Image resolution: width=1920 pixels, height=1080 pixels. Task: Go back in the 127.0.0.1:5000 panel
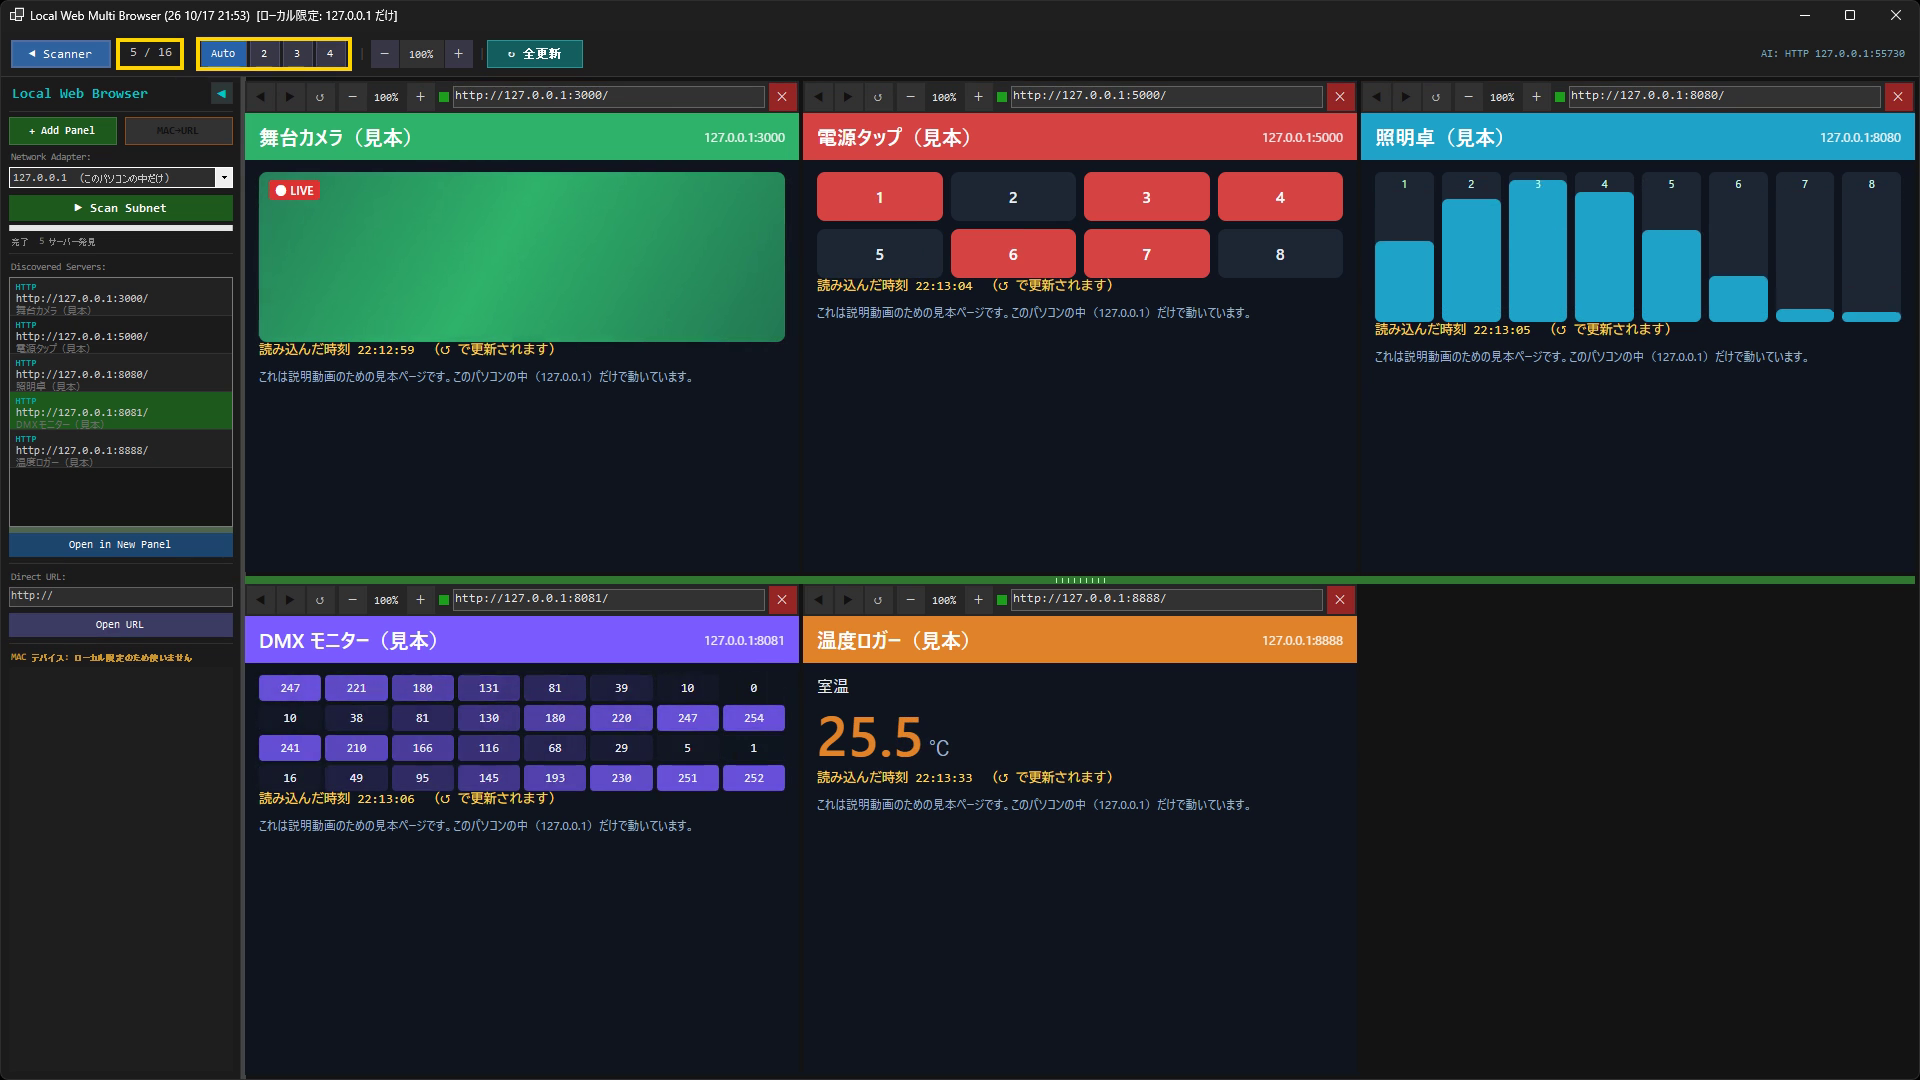pyautogui.click(x=818, y=97)
